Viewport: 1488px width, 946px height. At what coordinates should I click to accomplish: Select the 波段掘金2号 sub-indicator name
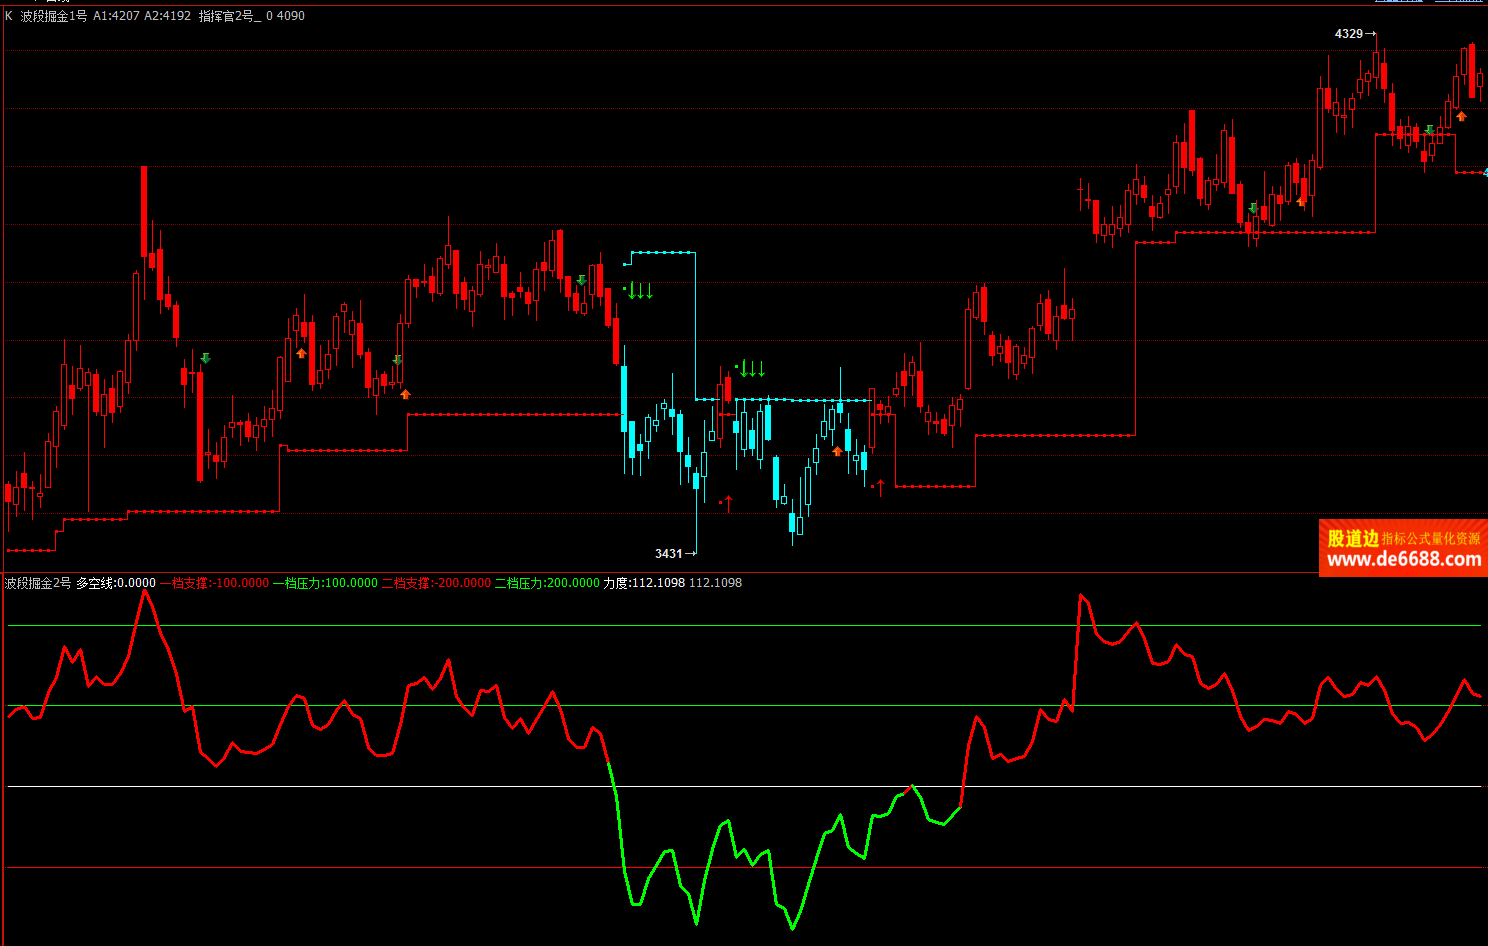point(38,583)
